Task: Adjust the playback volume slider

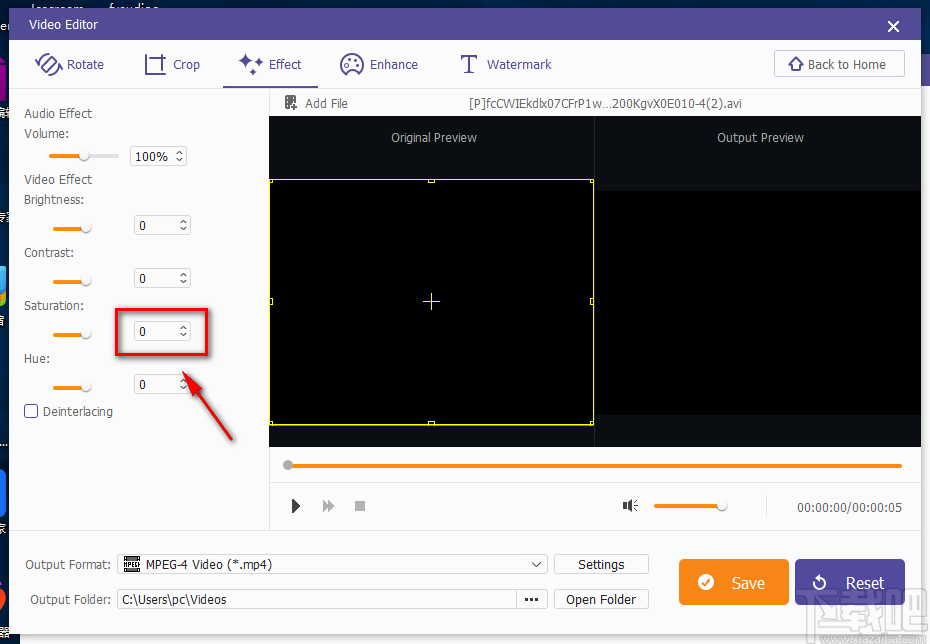Action: [x=690, y=506]
